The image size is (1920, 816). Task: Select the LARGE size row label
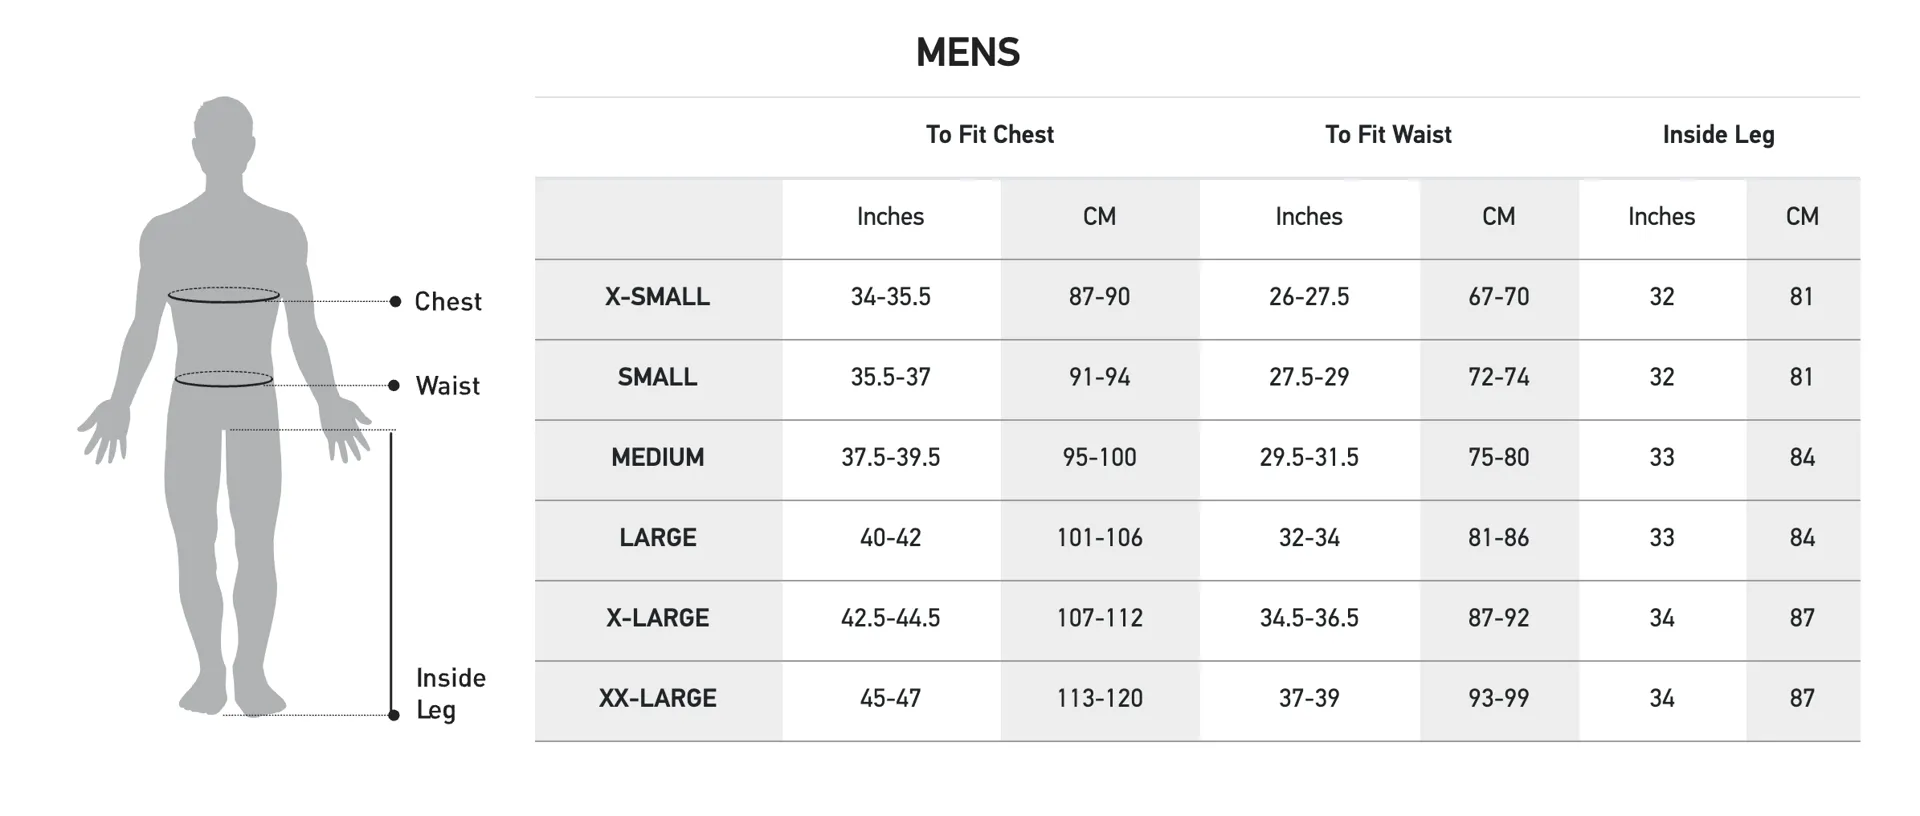(x=657, y=538)
